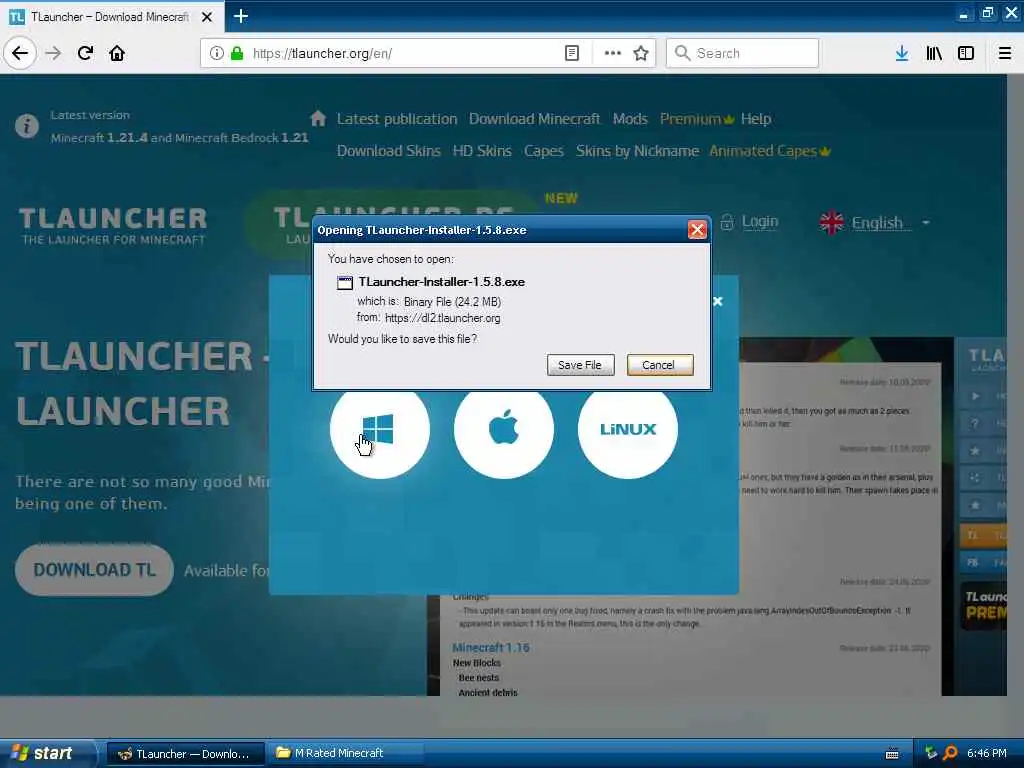Open a new browser tab
Viewport: 1024px width, 768px height.
click(x=241, y=16)
